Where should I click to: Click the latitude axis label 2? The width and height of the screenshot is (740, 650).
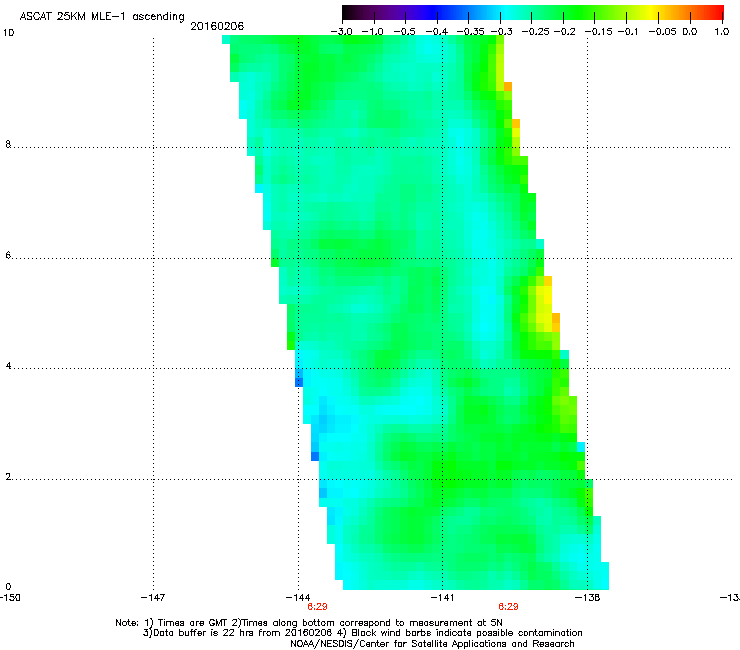[8, 477]
